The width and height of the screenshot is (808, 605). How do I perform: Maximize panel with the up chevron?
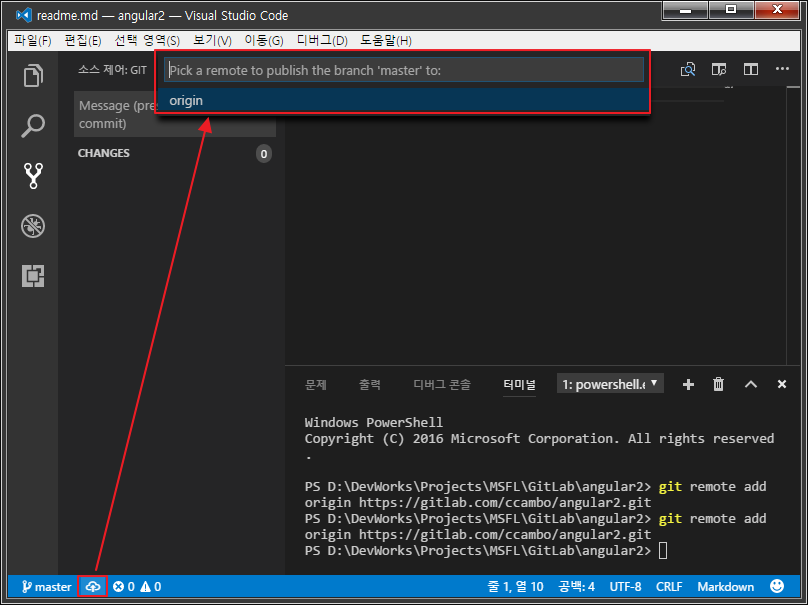[750, 384]
